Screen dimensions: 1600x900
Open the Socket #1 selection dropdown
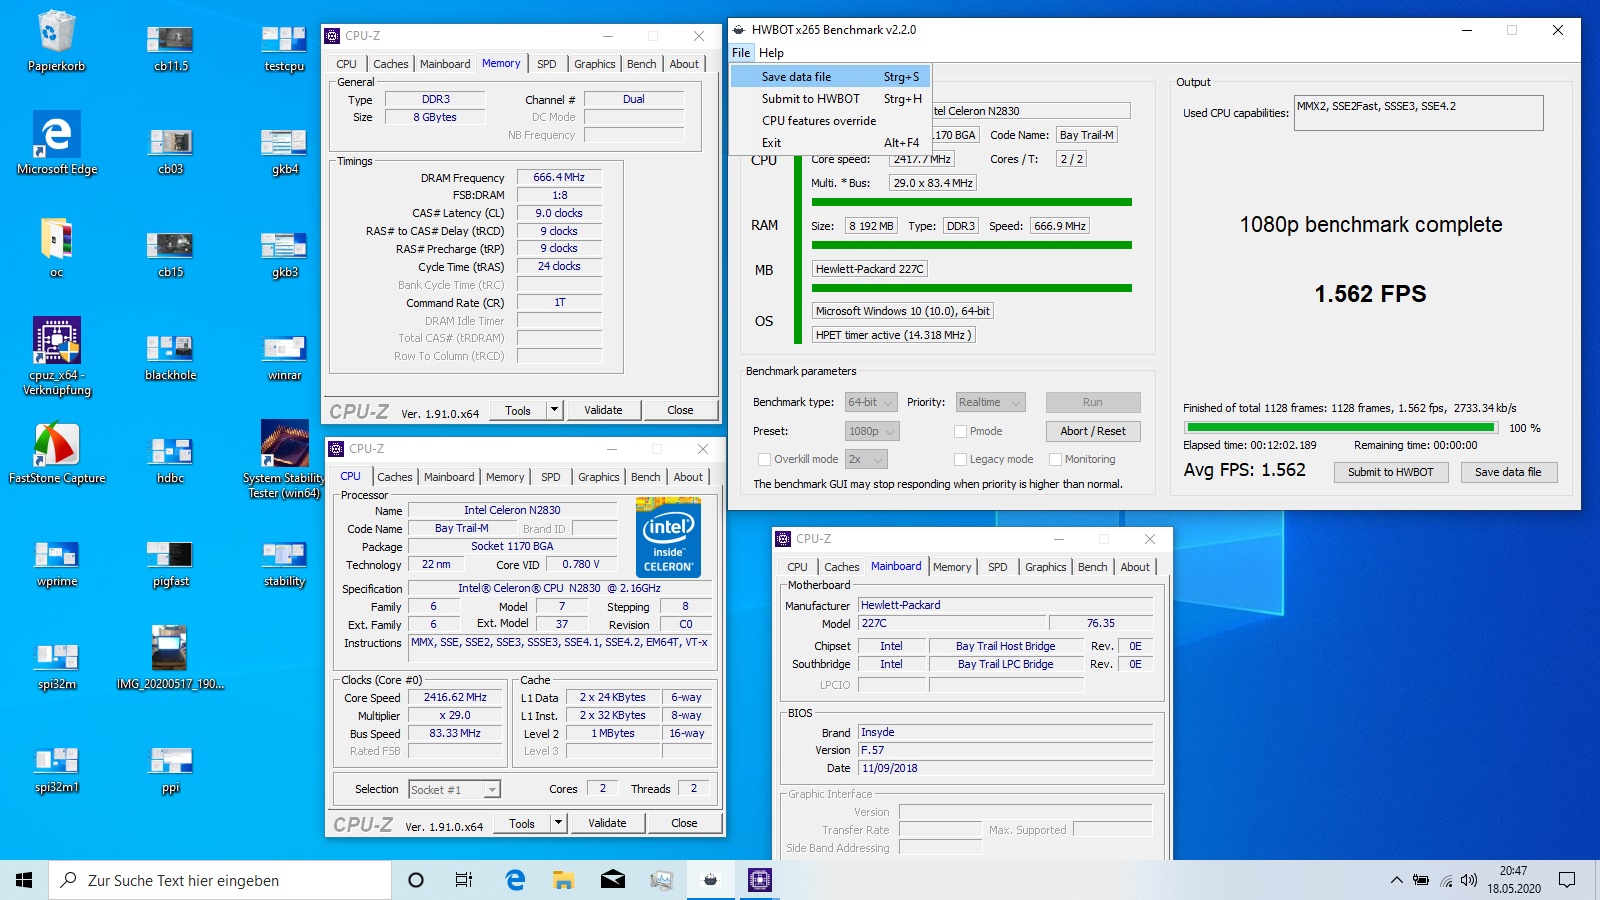pos(454,789)
